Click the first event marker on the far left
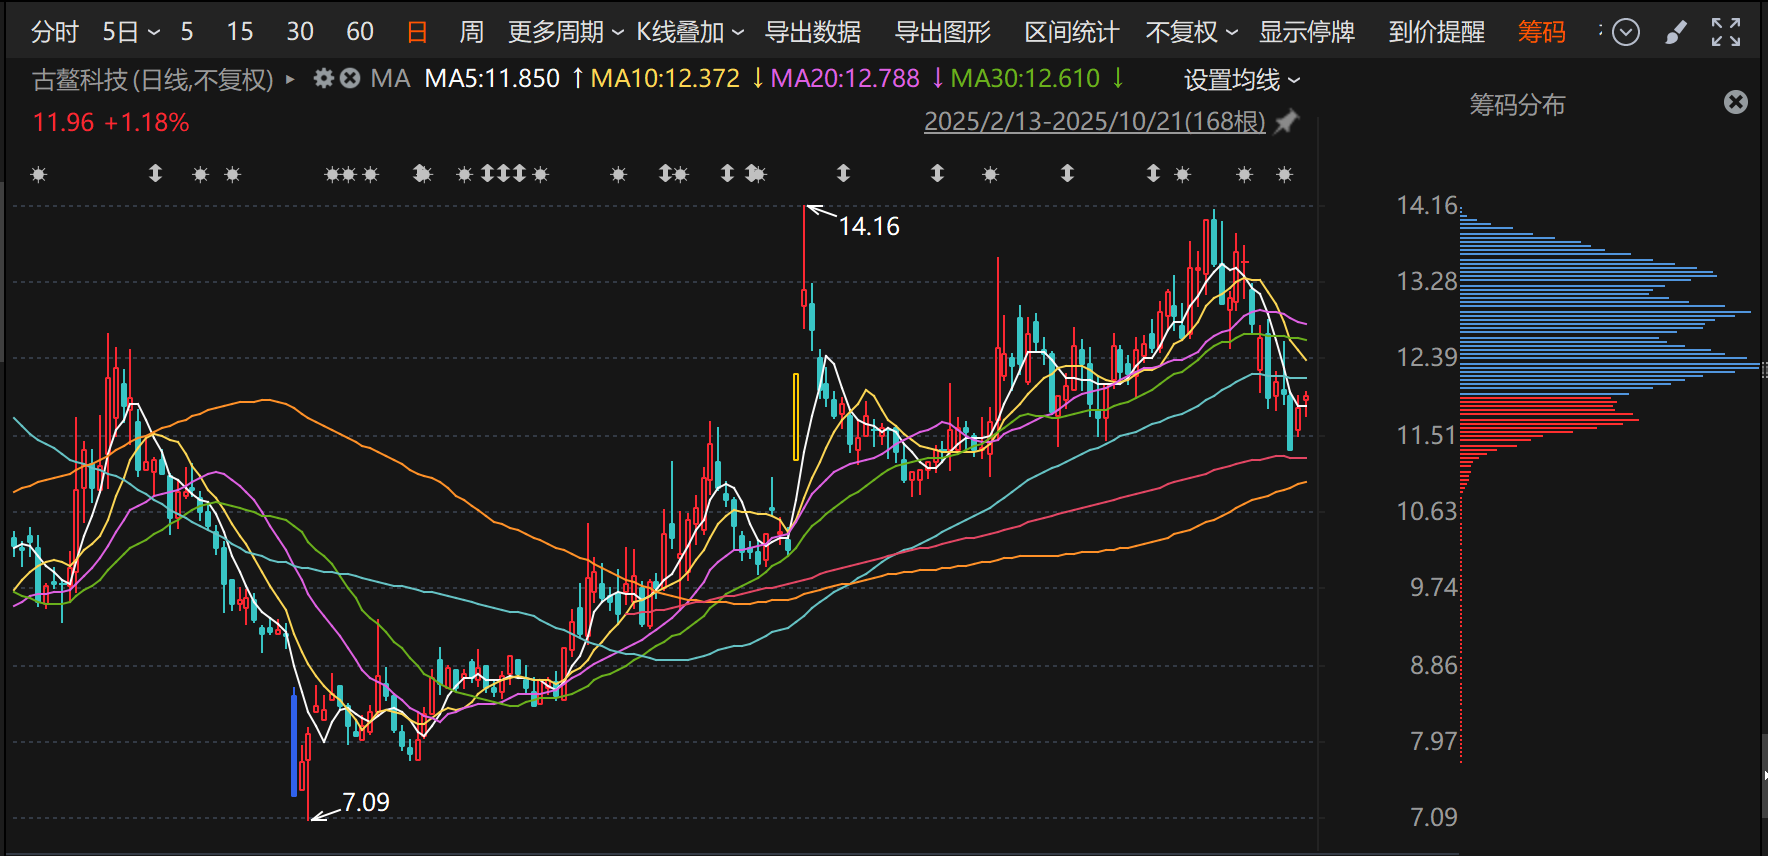 tap(39, 175)
